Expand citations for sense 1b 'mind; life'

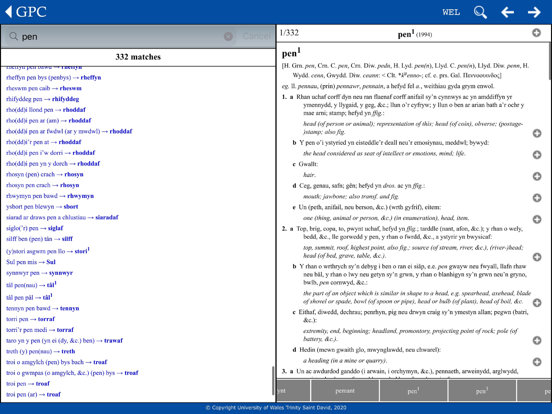pos(537,155)
